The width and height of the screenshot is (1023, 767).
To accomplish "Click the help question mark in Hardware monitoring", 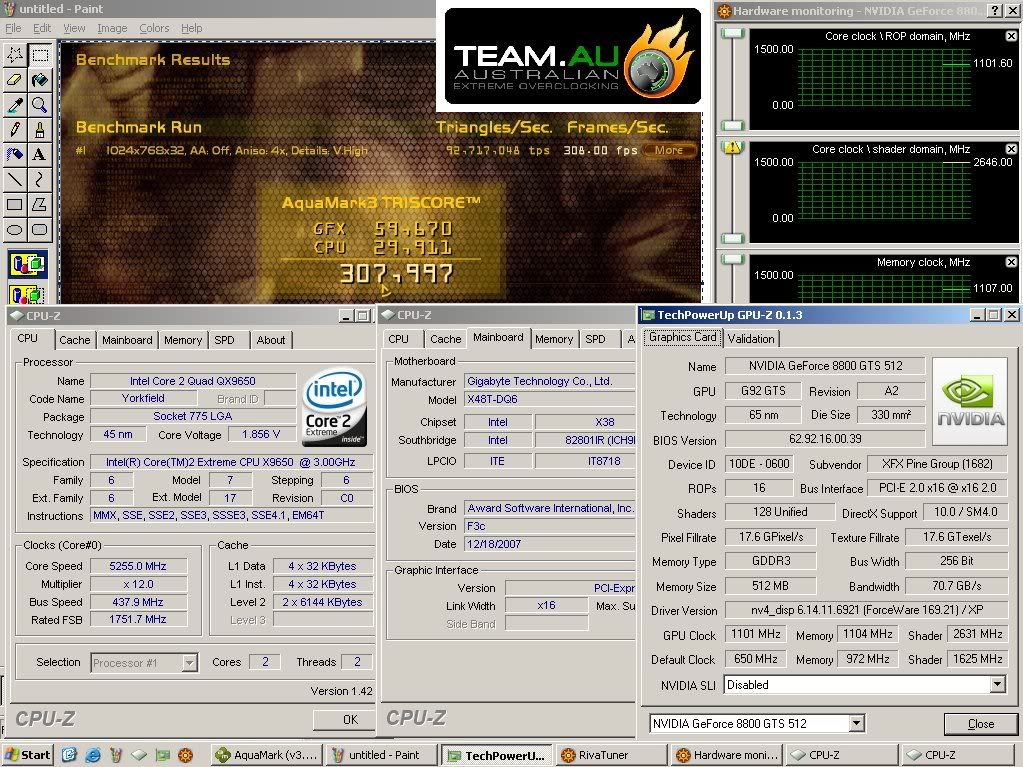I will tap(994, 10).
